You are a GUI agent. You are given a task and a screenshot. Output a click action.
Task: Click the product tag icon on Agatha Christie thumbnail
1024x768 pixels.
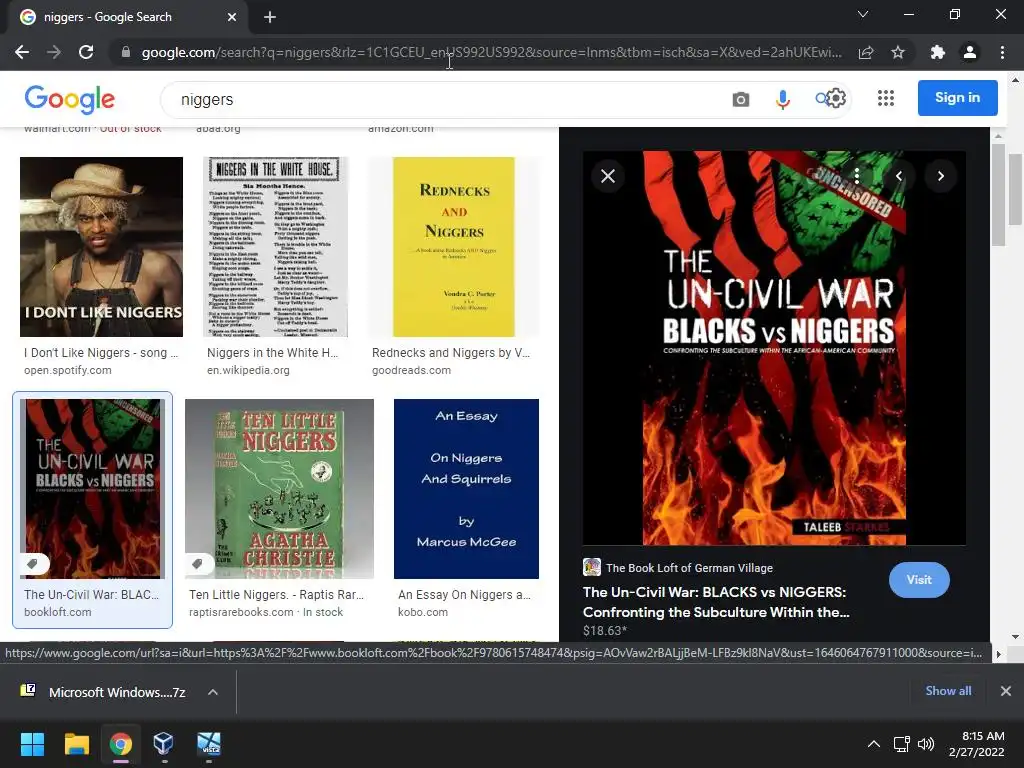pyautogui.click(x=198, y=563)
